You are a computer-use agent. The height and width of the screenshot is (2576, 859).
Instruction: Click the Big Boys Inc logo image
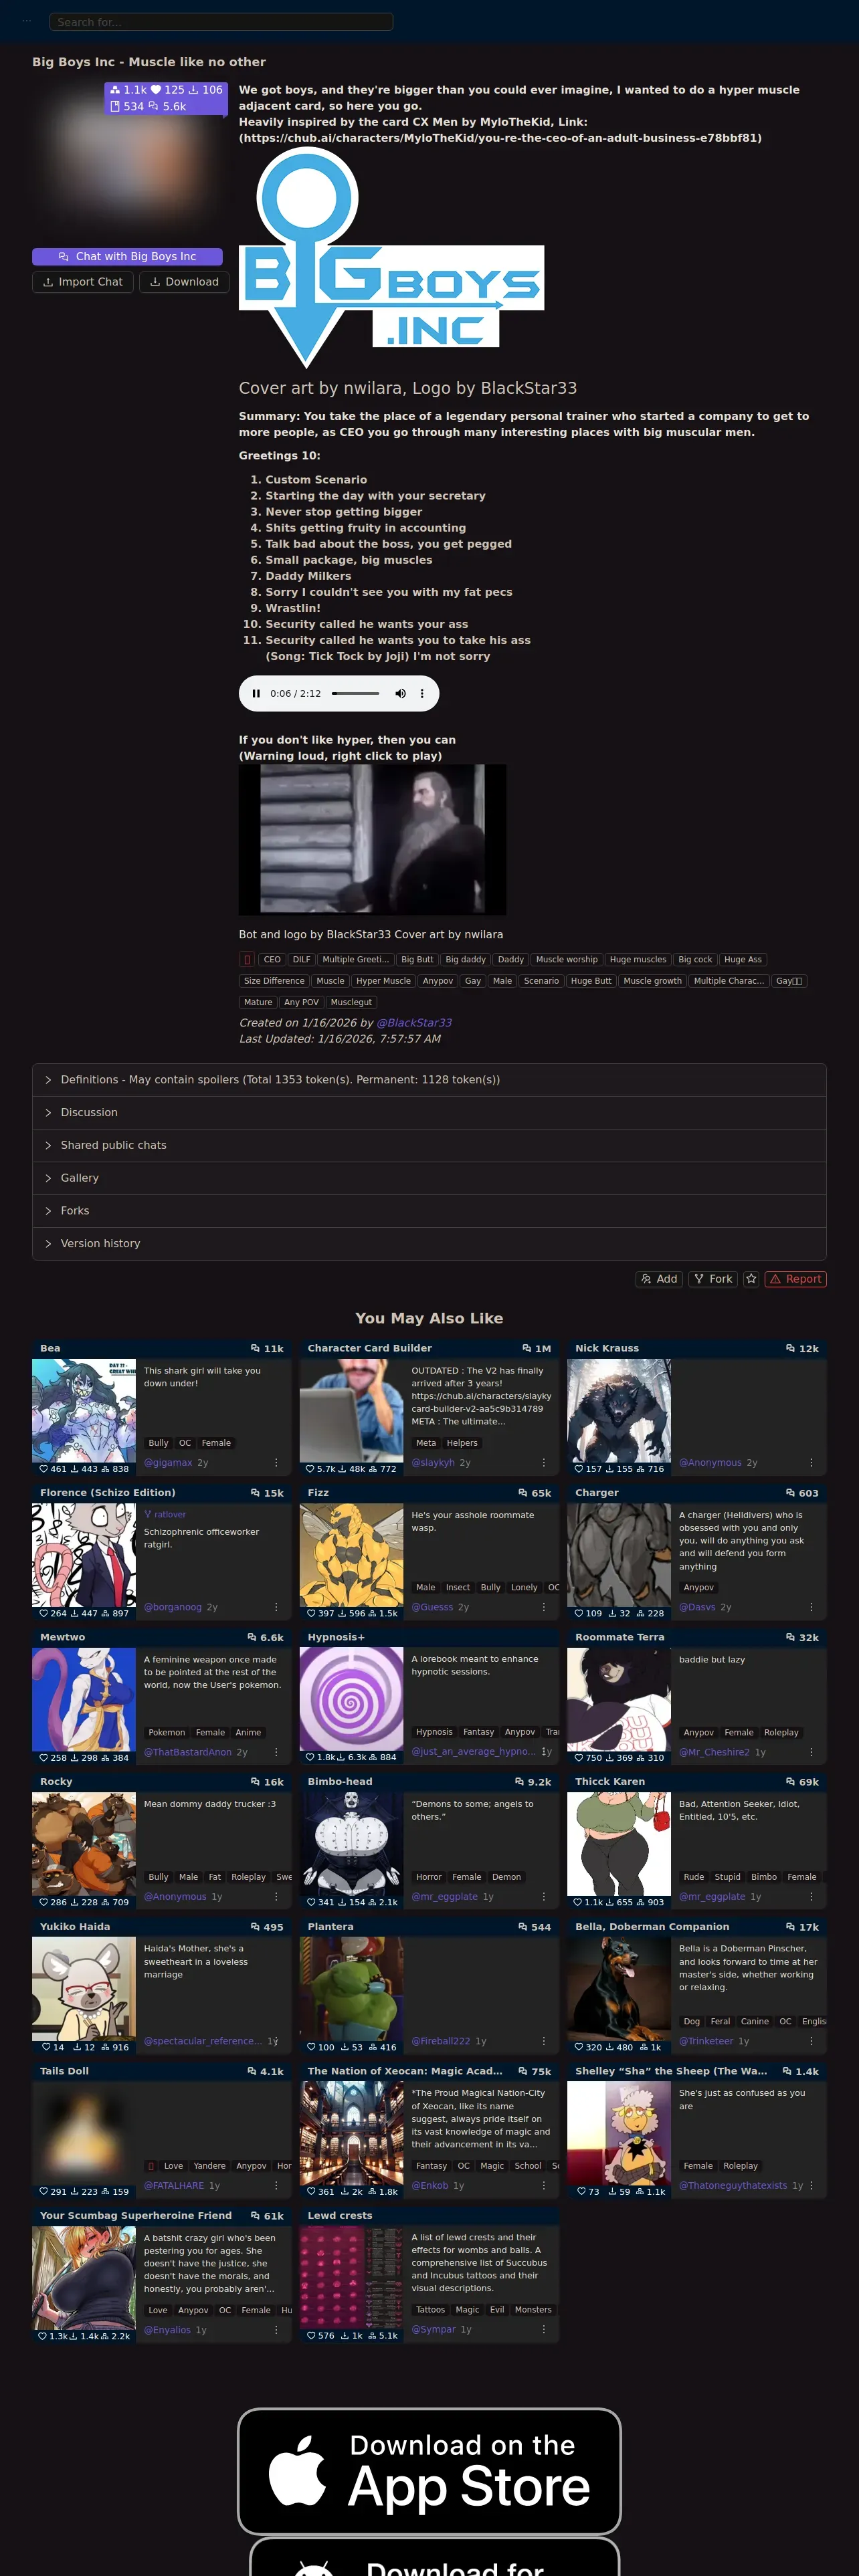point(392,258)
